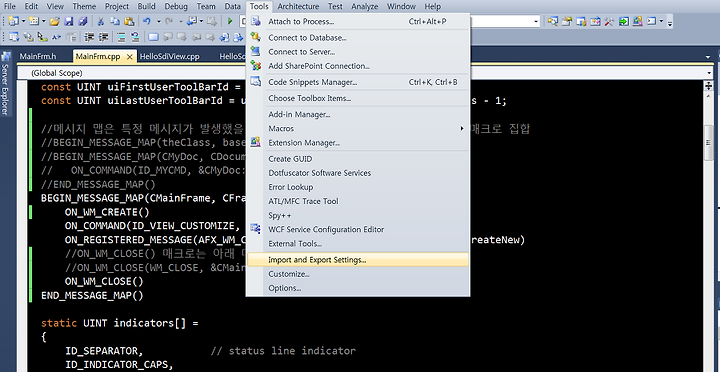Select Import and Export Settings menu item
720x372 pixels.
pyautogui.click(x=358, y=260)
